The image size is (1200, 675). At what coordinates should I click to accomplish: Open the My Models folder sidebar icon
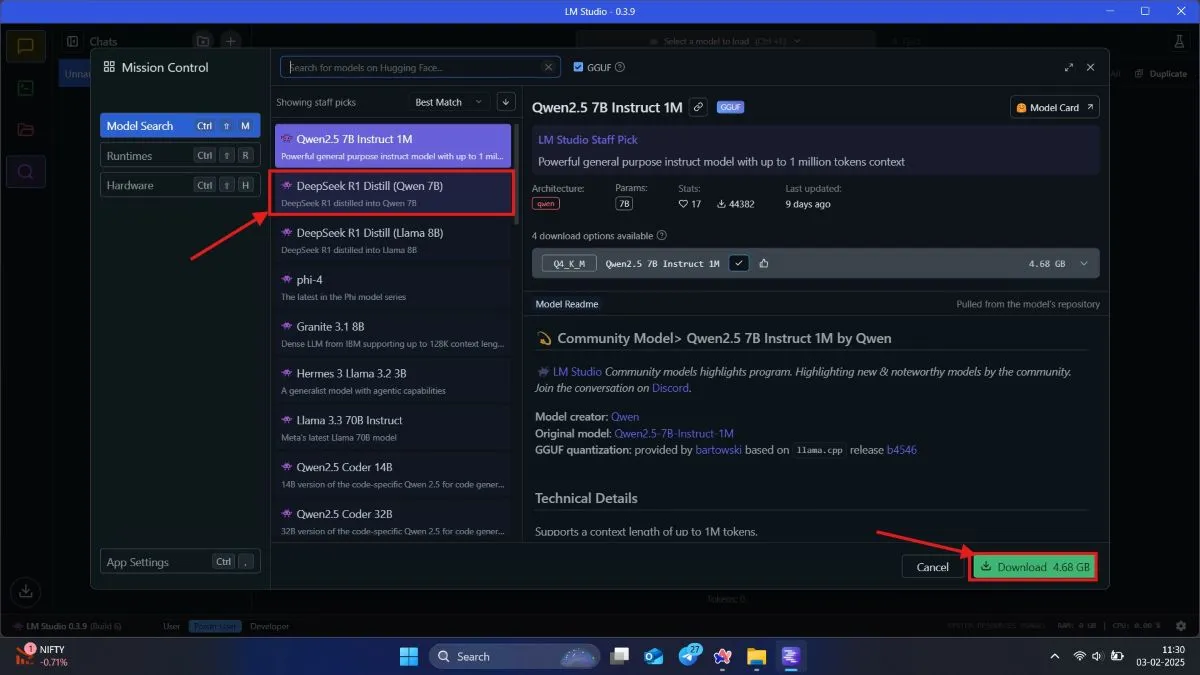26,130
